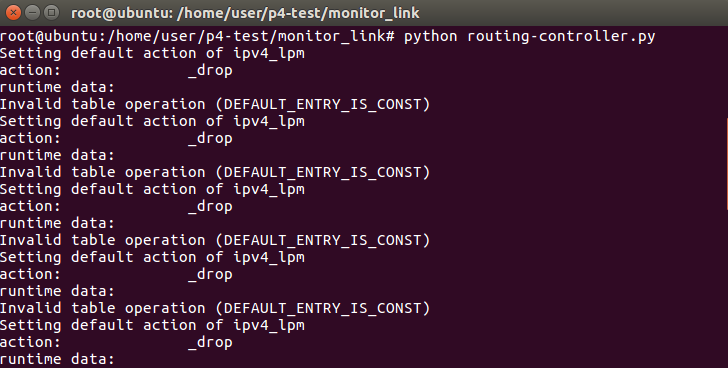The width and height of the screenshot is (728, 368).
Task: Click the last _drop action value
Action: (x=210, y=342)
